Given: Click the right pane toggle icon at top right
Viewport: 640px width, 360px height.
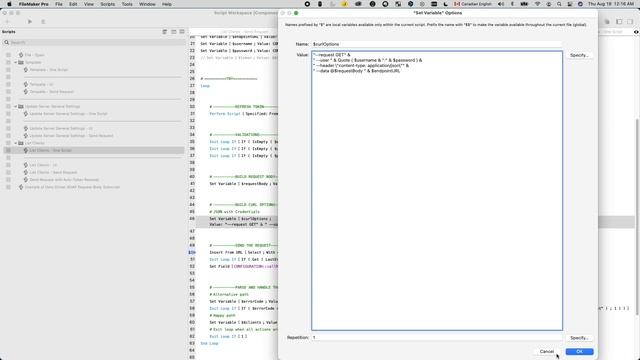Looking at the screenshot, I should pyautogui.click(x=630, y=22).
